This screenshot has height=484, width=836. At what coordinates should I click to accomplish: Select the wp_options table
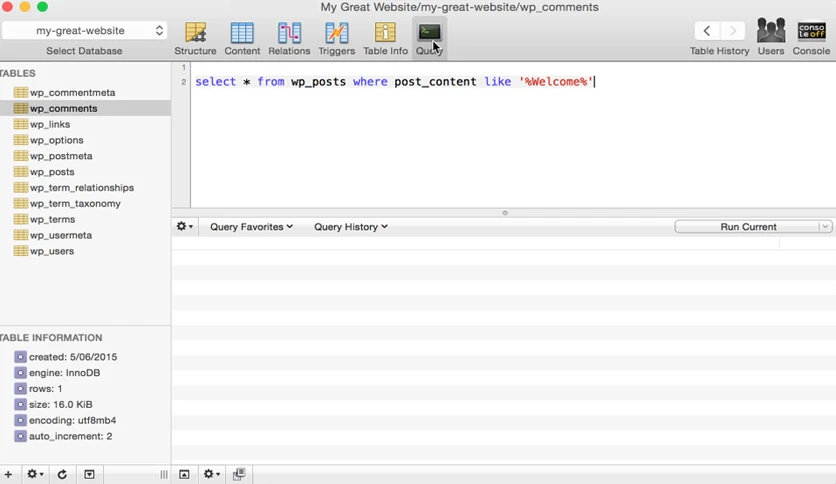pos(57,140)
